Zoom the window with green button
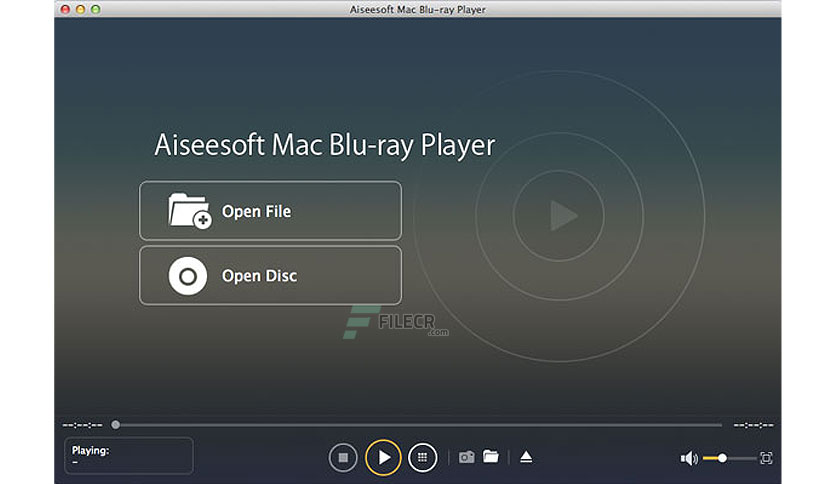This screenshot has width=836, height=484. 95,9
